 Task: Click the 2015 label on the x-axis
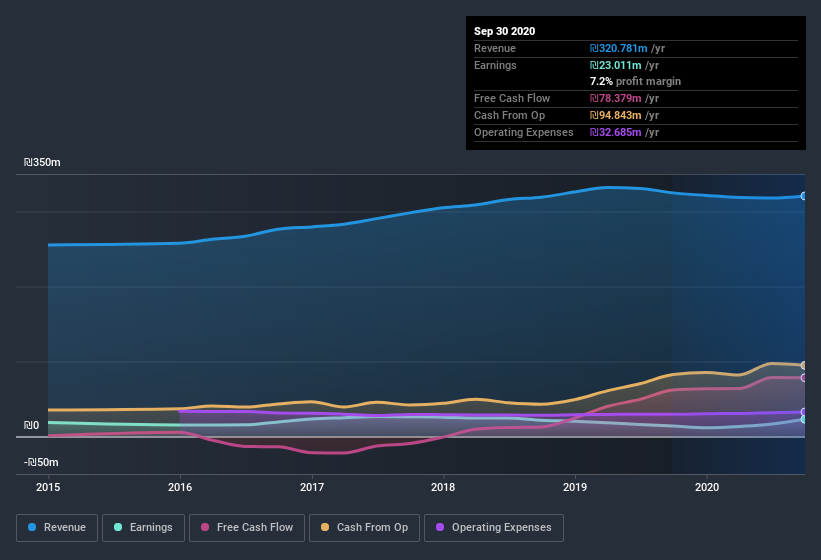point(48,488)
